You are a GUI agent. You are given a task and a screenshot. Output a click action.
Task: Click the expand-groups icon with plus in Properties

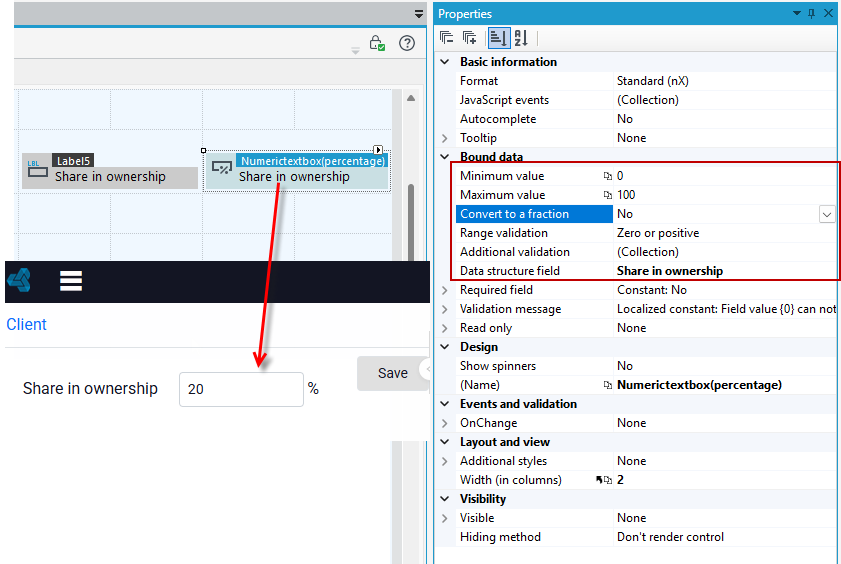coord(470,38)
